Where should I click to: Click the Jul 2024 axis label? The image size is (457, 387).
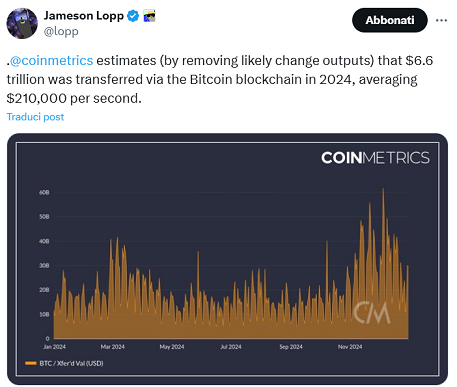[x=231, y=347]
